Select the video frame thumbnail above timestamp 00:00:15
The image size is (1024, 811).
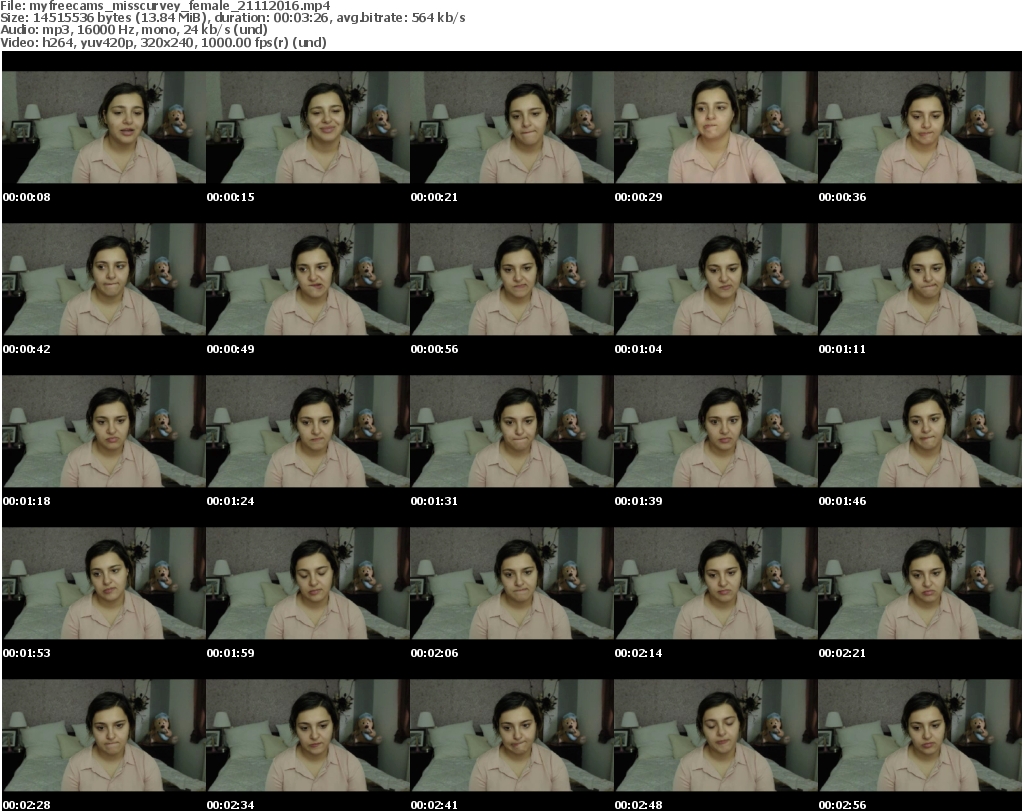click(x=308, y=127)
